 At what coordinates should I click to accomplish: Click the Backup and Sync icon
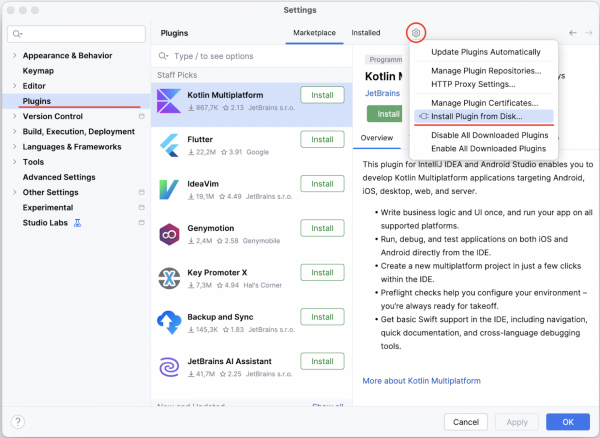click(x=169, y=322)
